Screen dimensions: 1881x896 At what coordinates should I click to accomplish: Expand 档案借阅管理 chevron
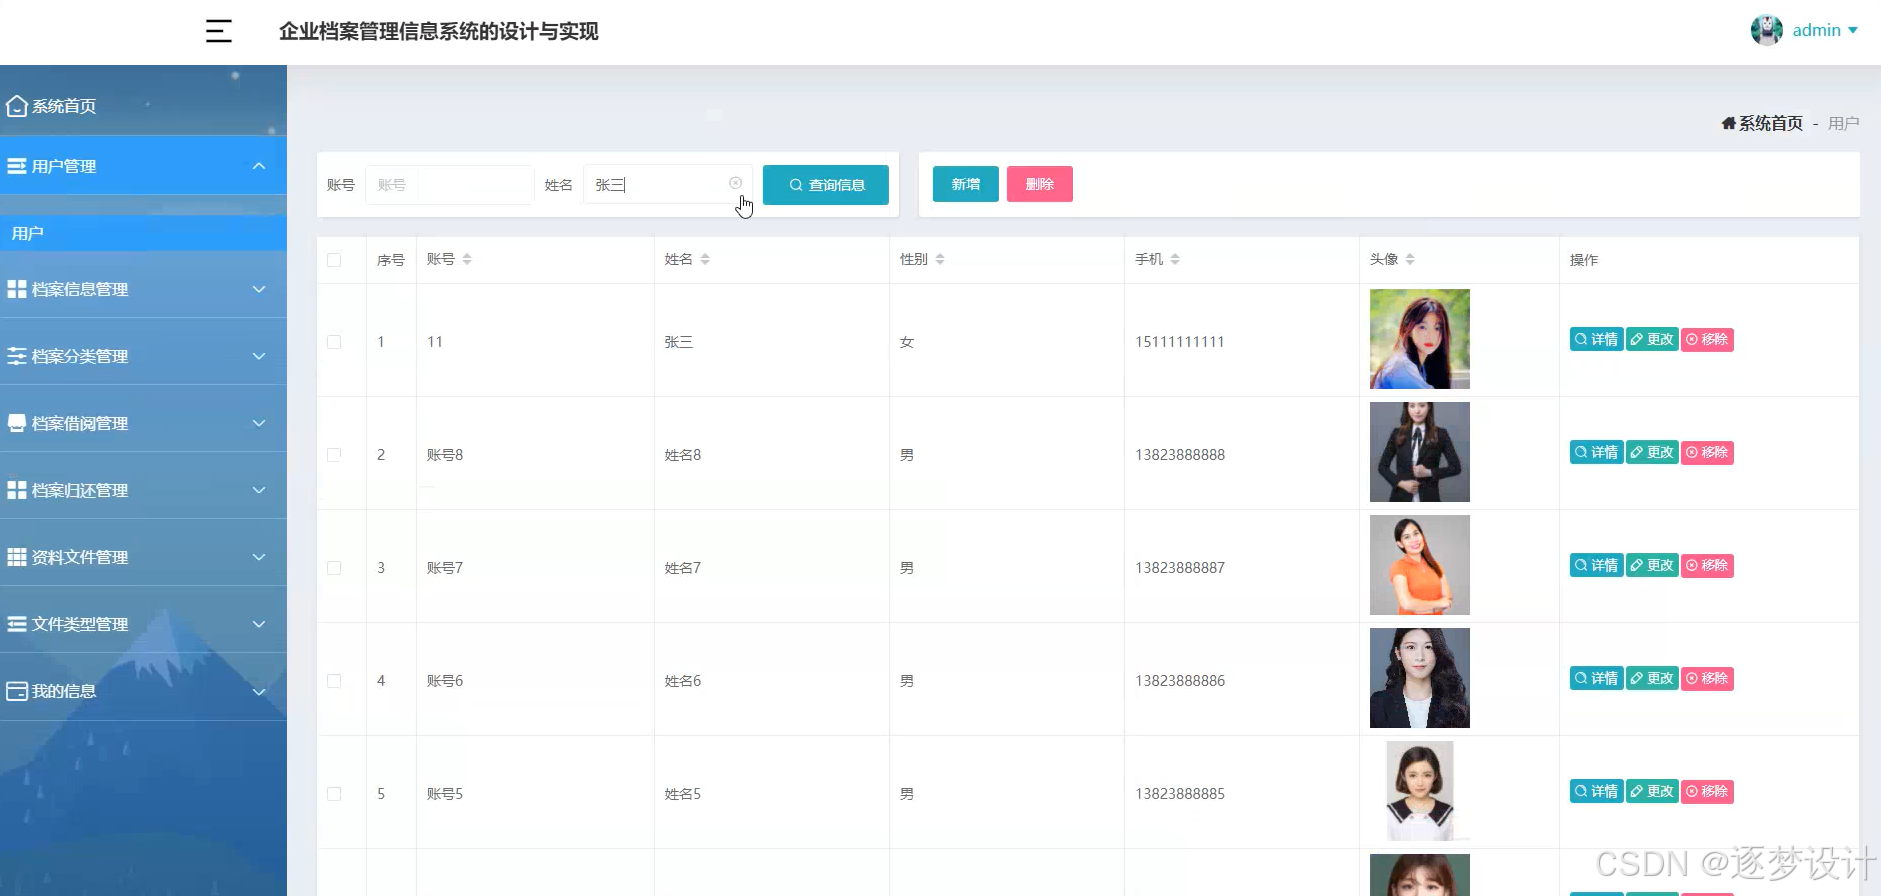point(259,423)
